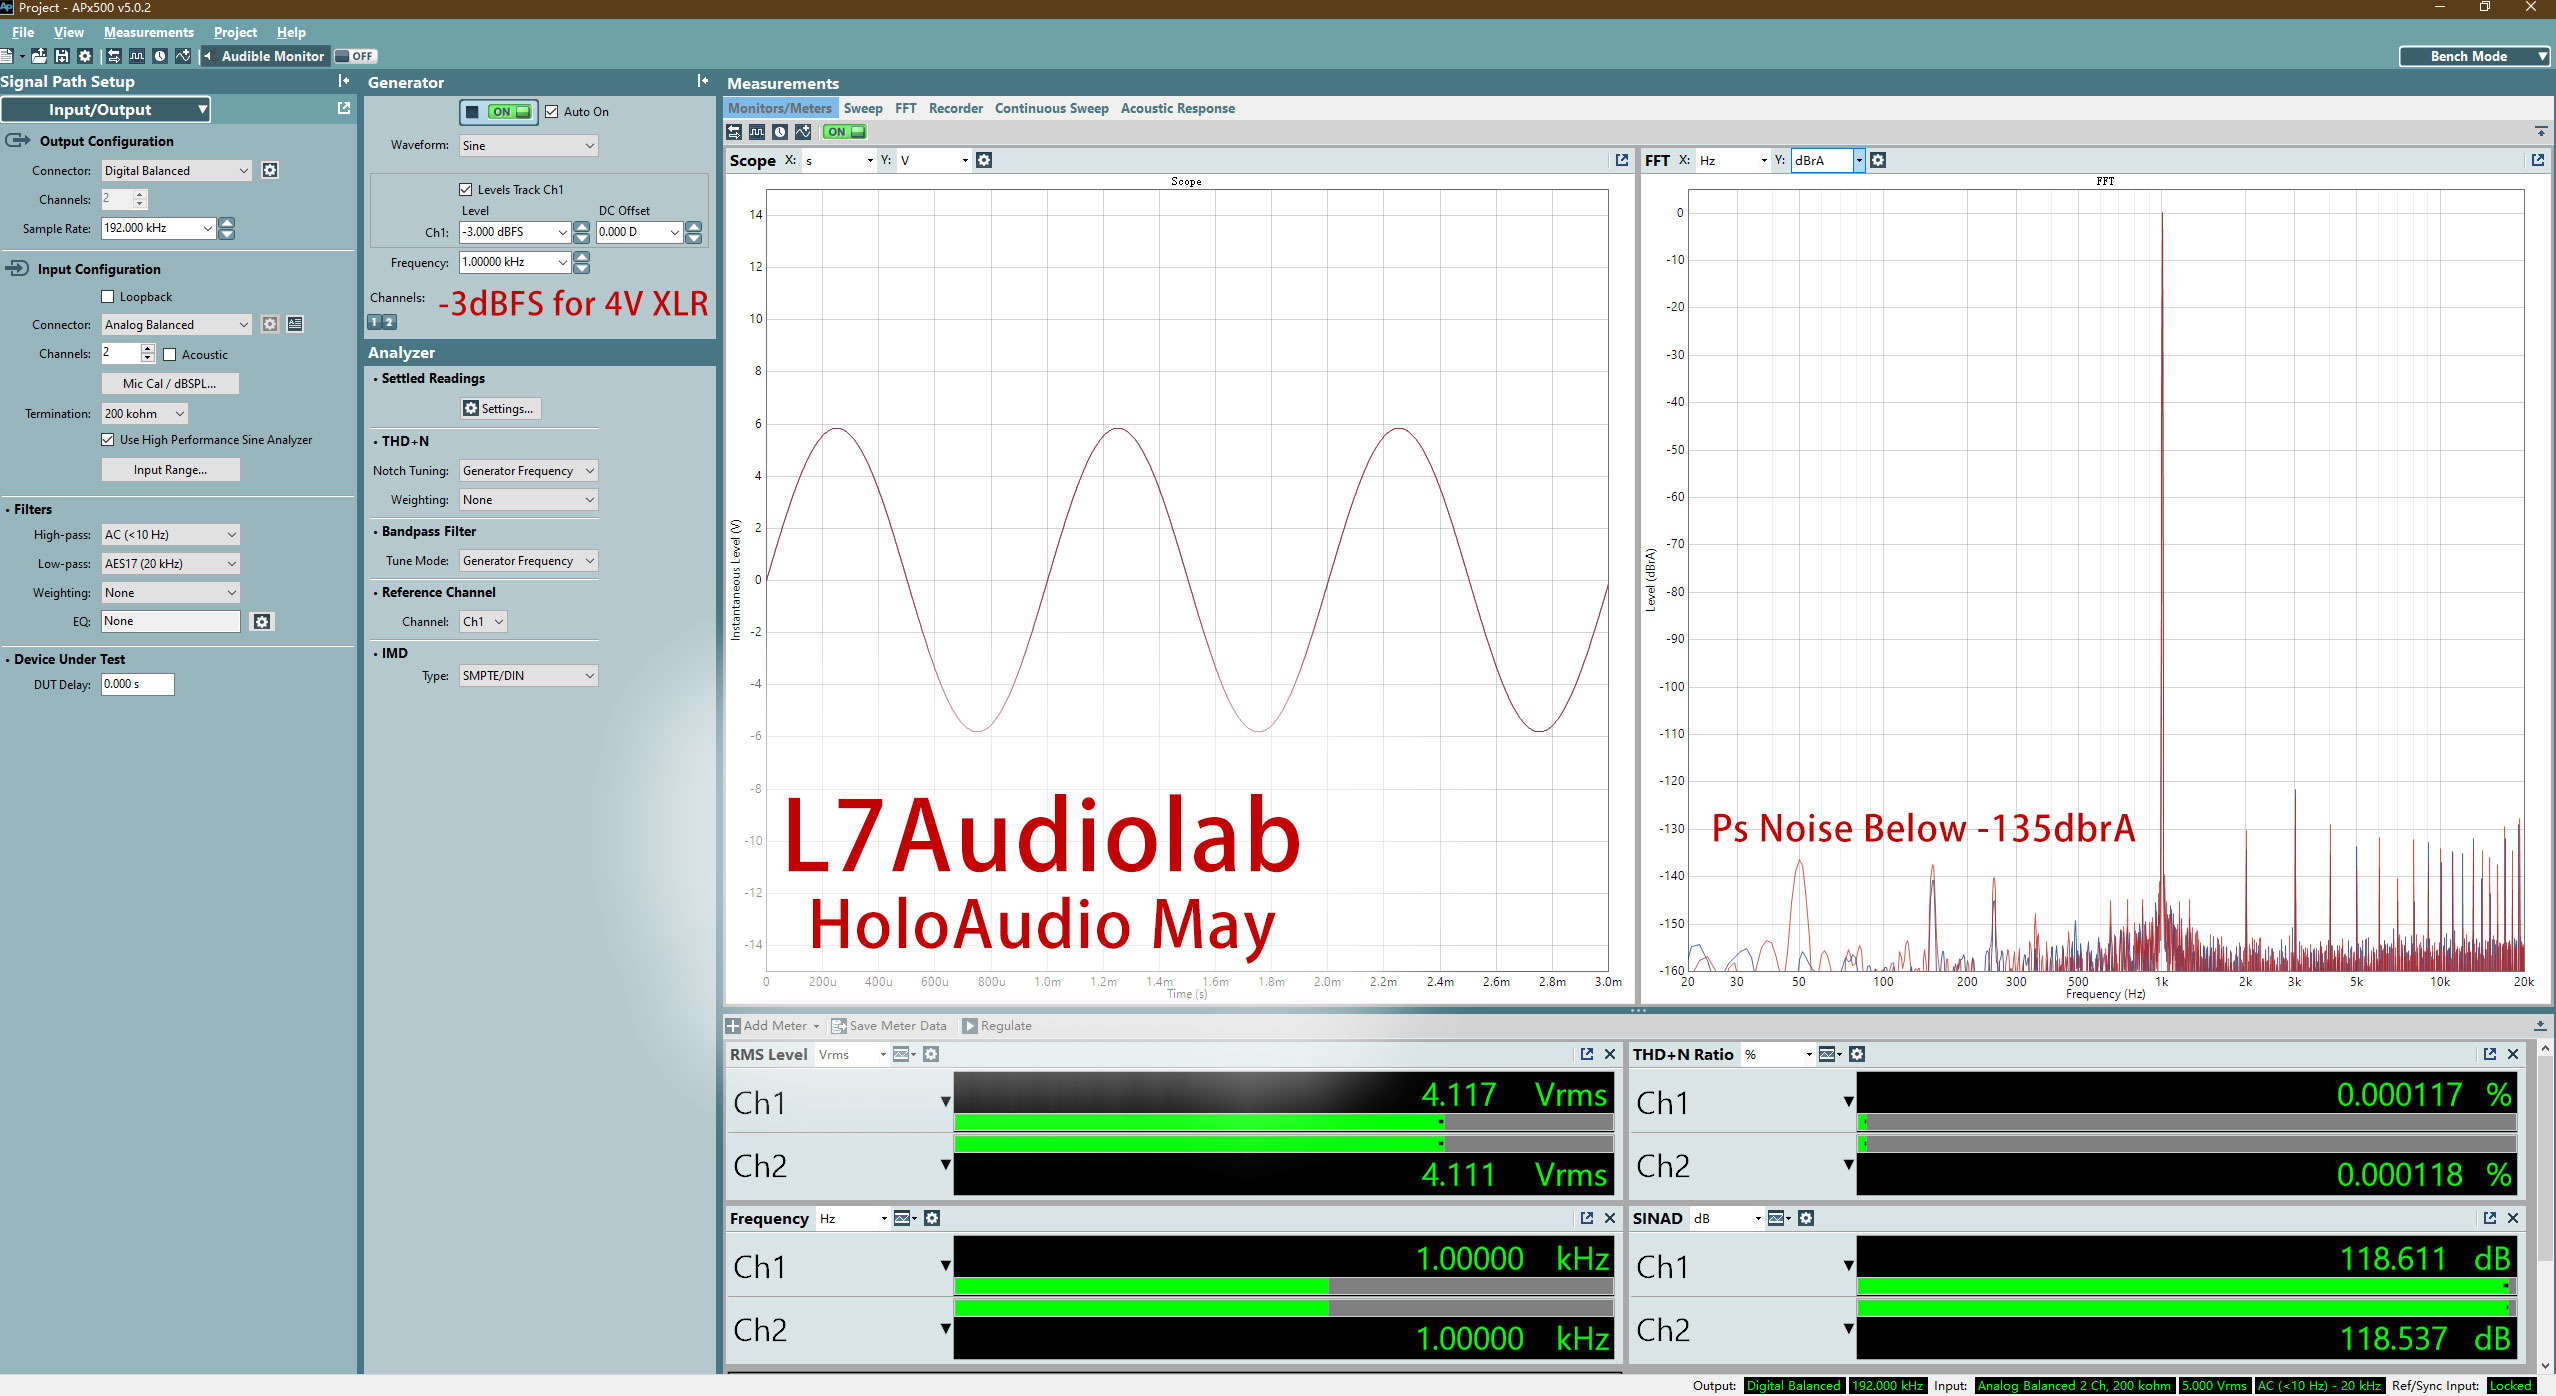This screenshot has width=2556, height=1396.
Task: Open the Measurements menu
Action: (x=148, y=32)
